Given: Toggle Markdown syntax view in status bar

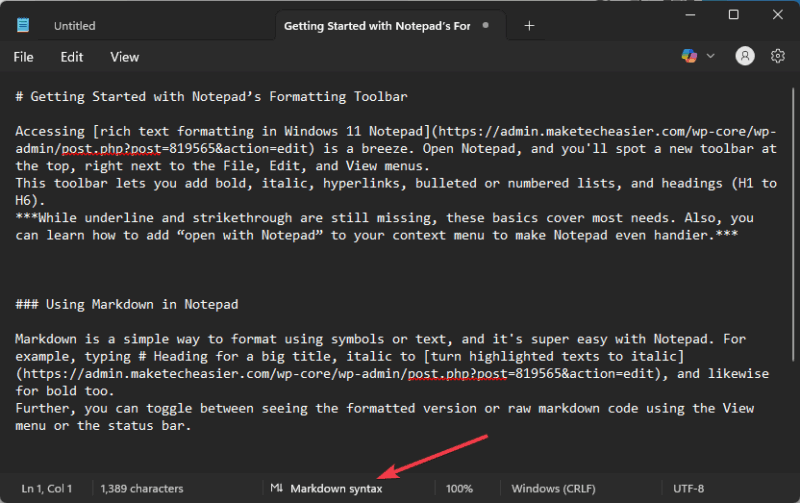Looking at the screenshot, I should (336, 488).
